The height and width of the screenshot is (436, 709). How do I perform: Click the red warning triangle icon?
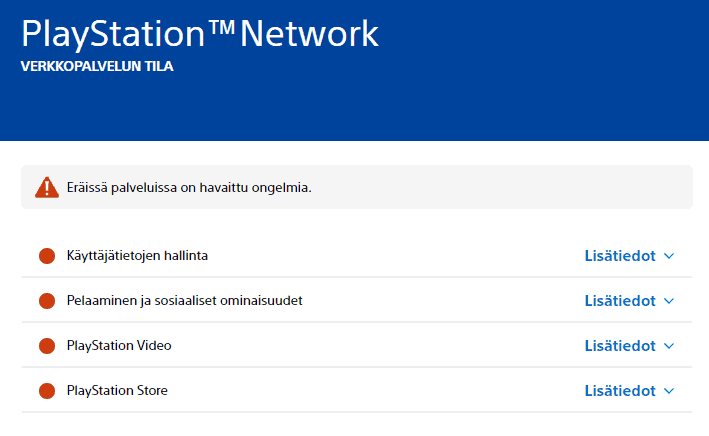[47, 187]
